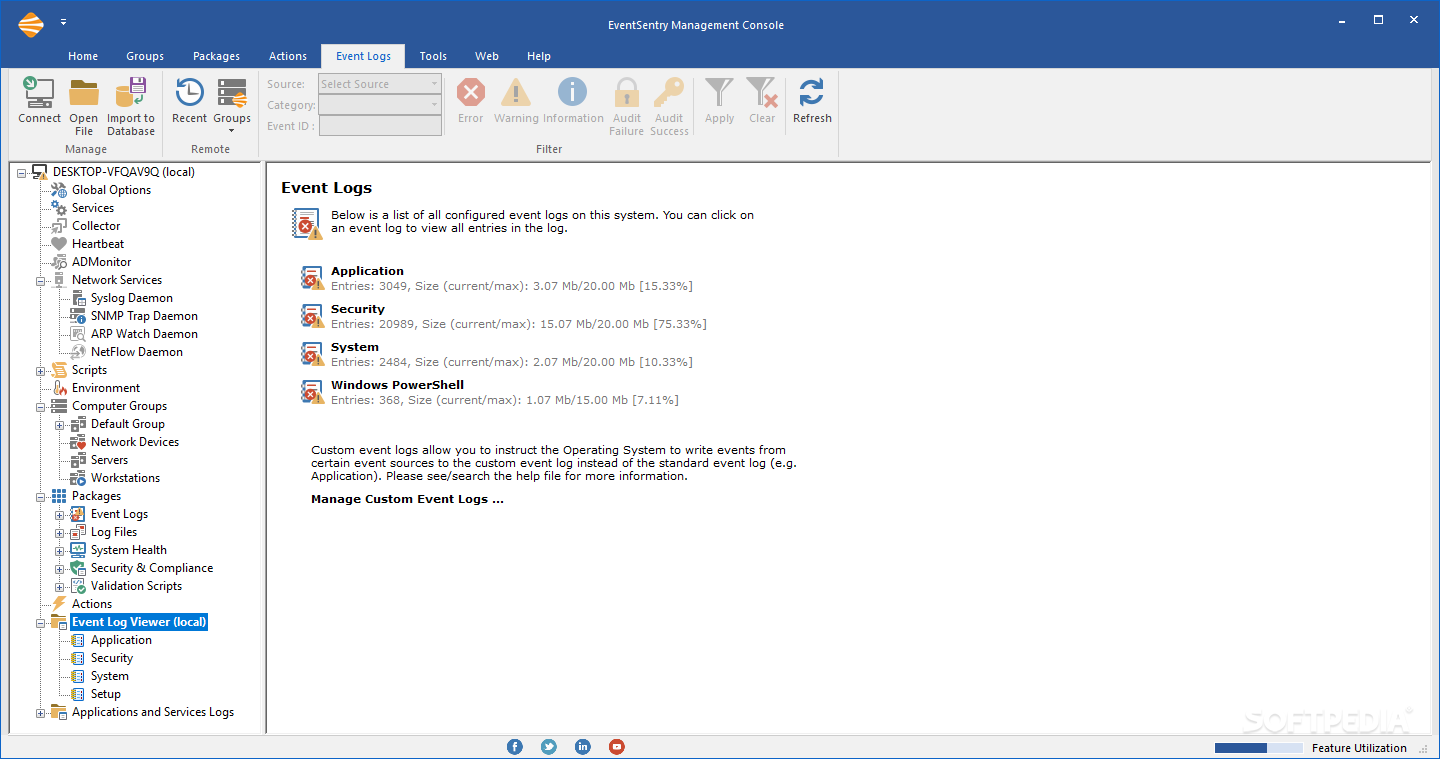1440x759 pixels.
Task: Select the Environment tree item
Action: coord(106,388)
